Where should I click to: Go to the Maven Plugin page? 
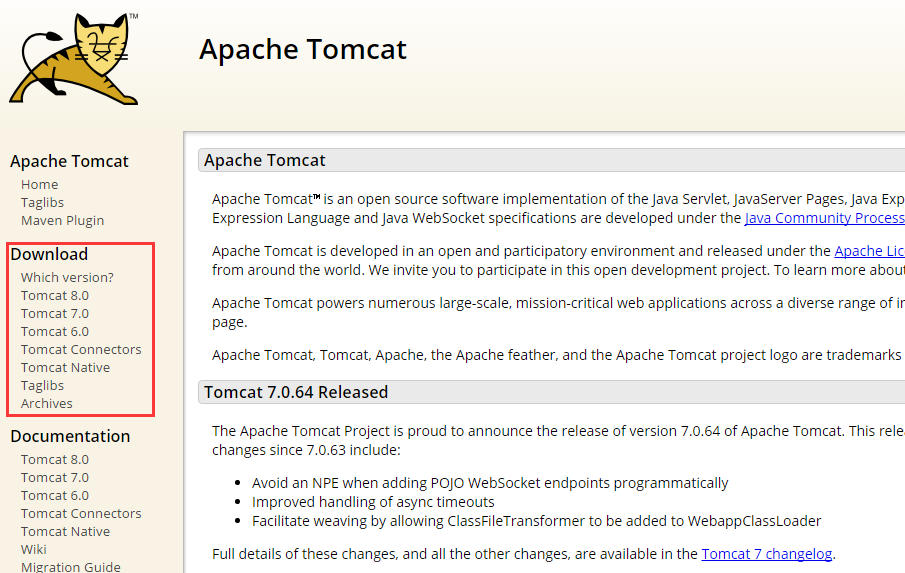pos(62,220)
